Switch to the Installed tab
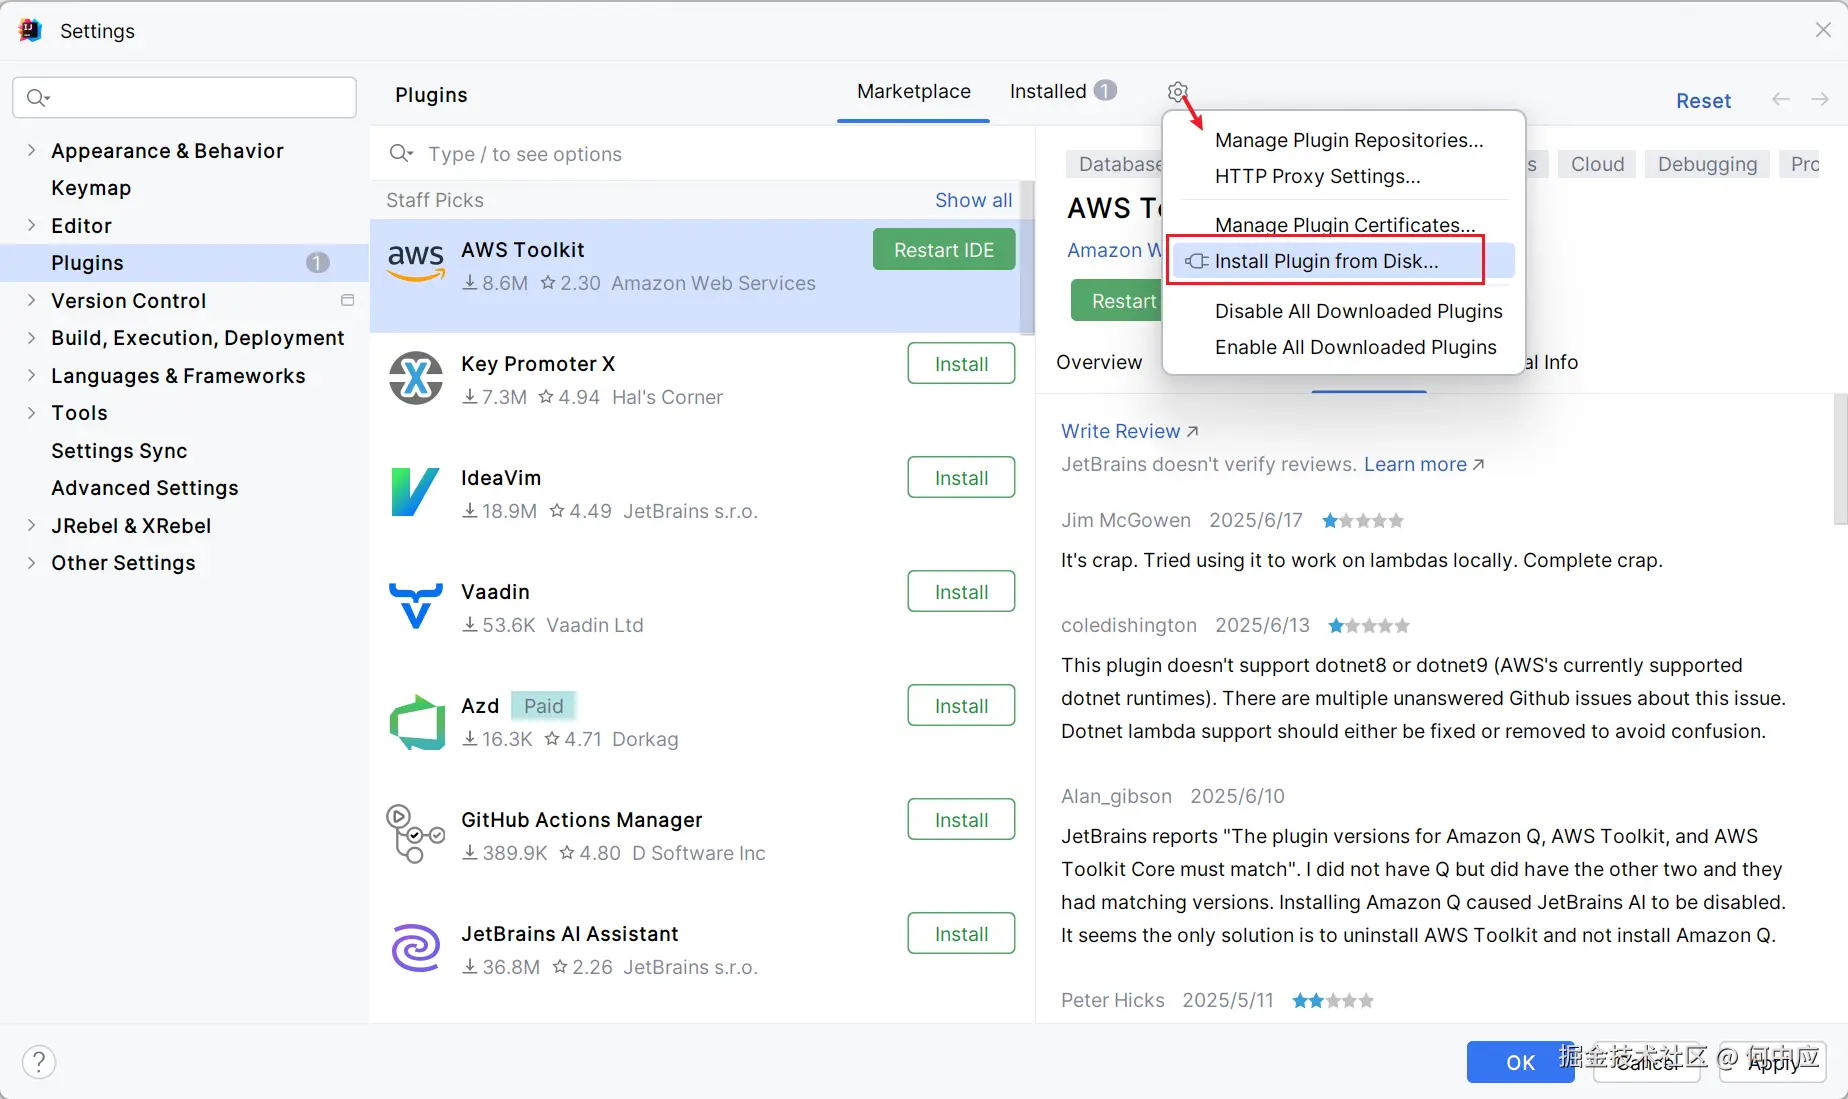Screen dimensions: 1848x1099 click(x=1062, y=91)
